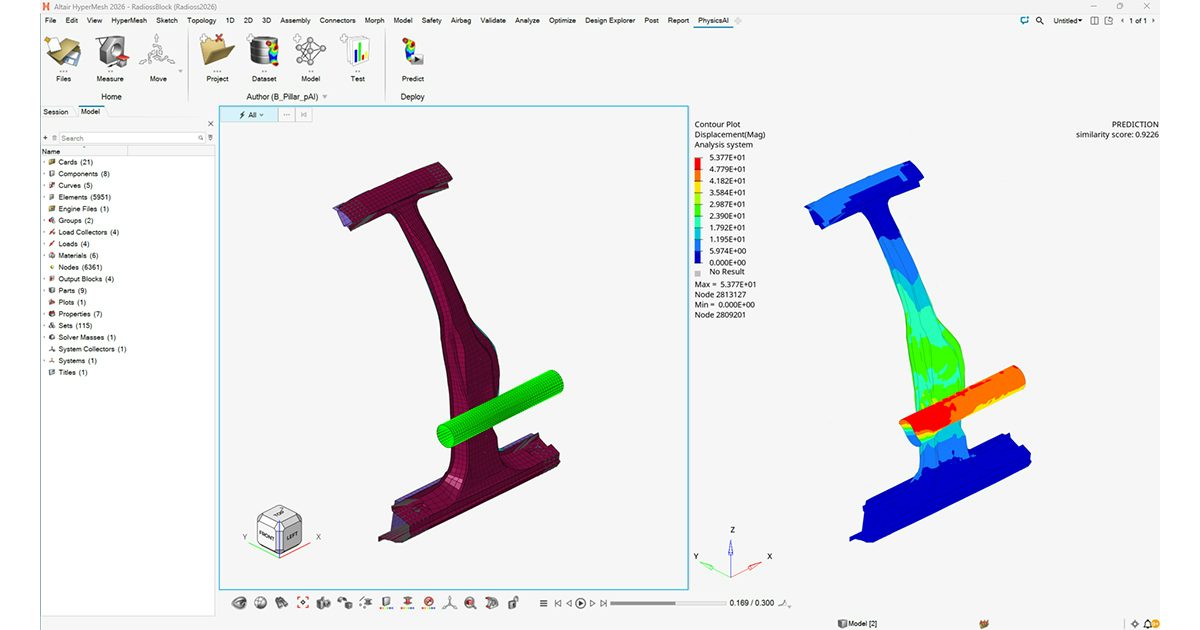The height and width of the screenshot is (630, 1200).
Task: Expand the Materials (6) tree node
Action: [x=44, y=256]
